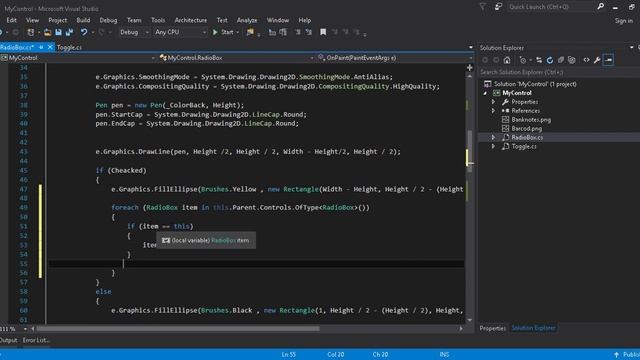Switch to the Solution Explorer bottom tab
640x360 pixels.
click(x=533, y=328)
